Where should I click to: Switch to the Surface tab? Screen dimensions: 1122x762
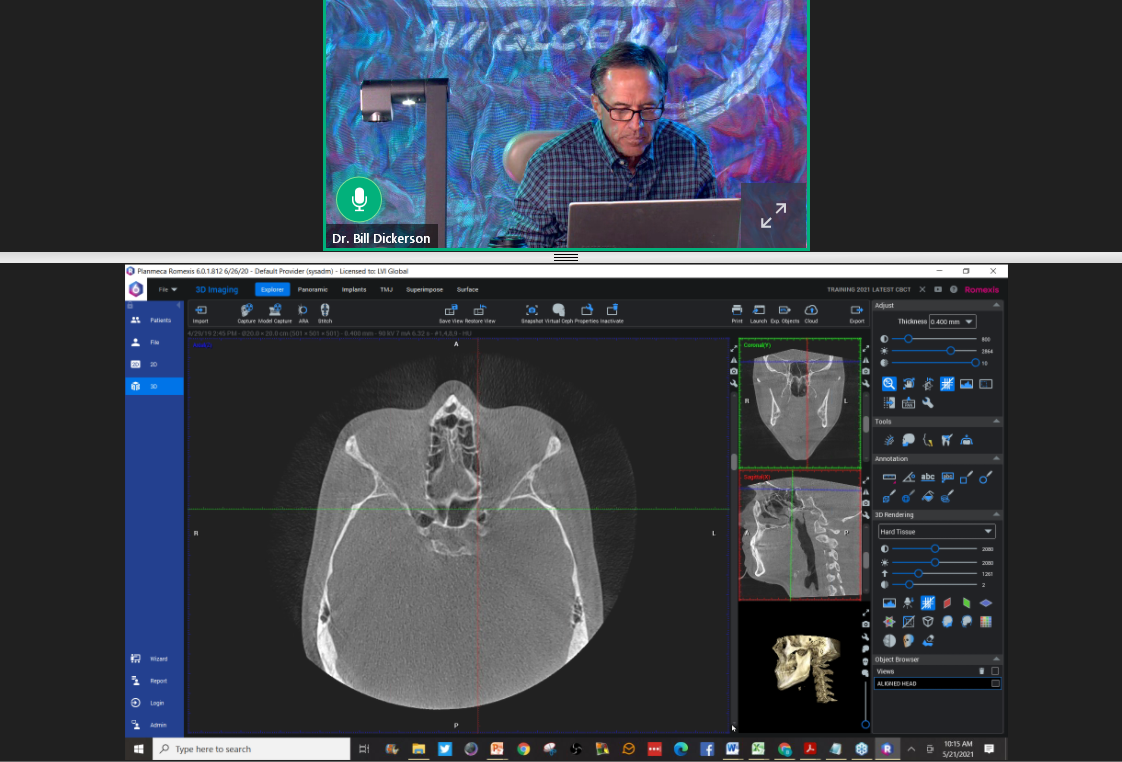click(467, 290)
